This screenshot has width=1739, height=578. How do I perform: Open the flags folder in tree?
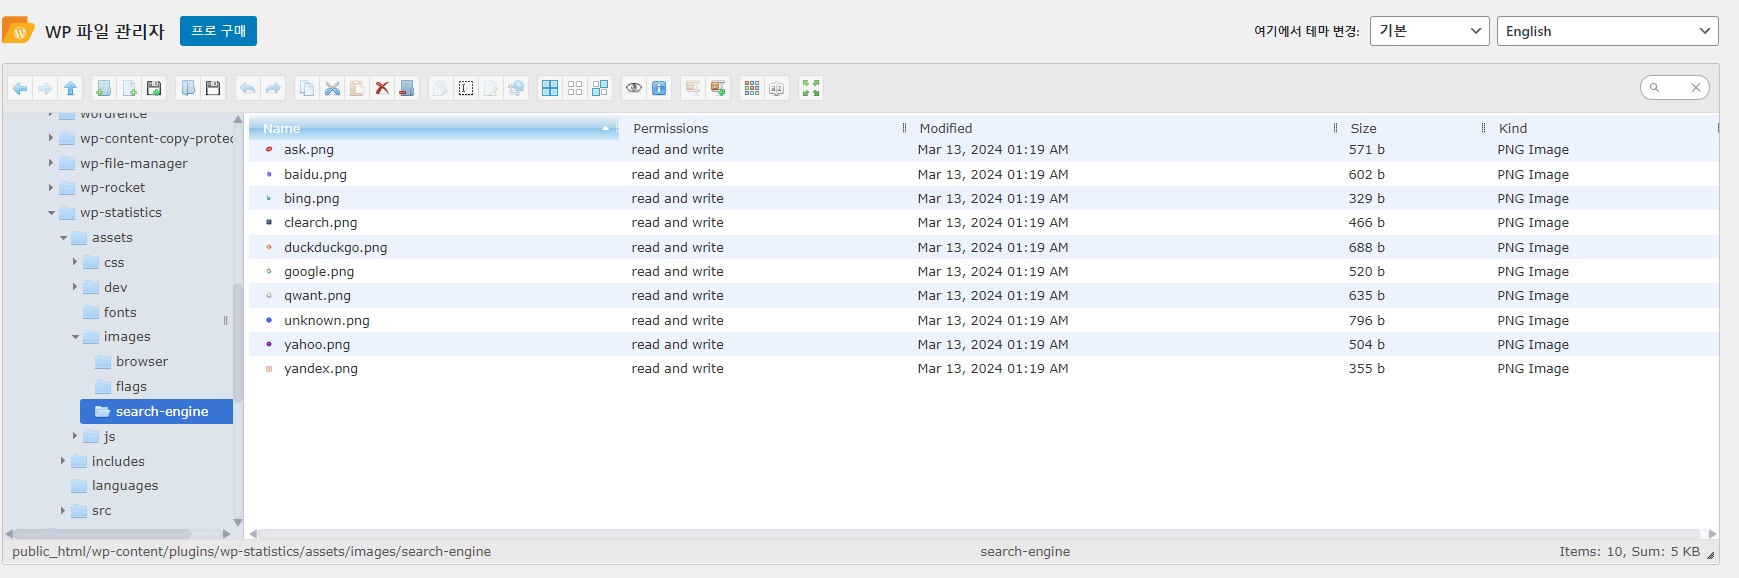point(120,386)
